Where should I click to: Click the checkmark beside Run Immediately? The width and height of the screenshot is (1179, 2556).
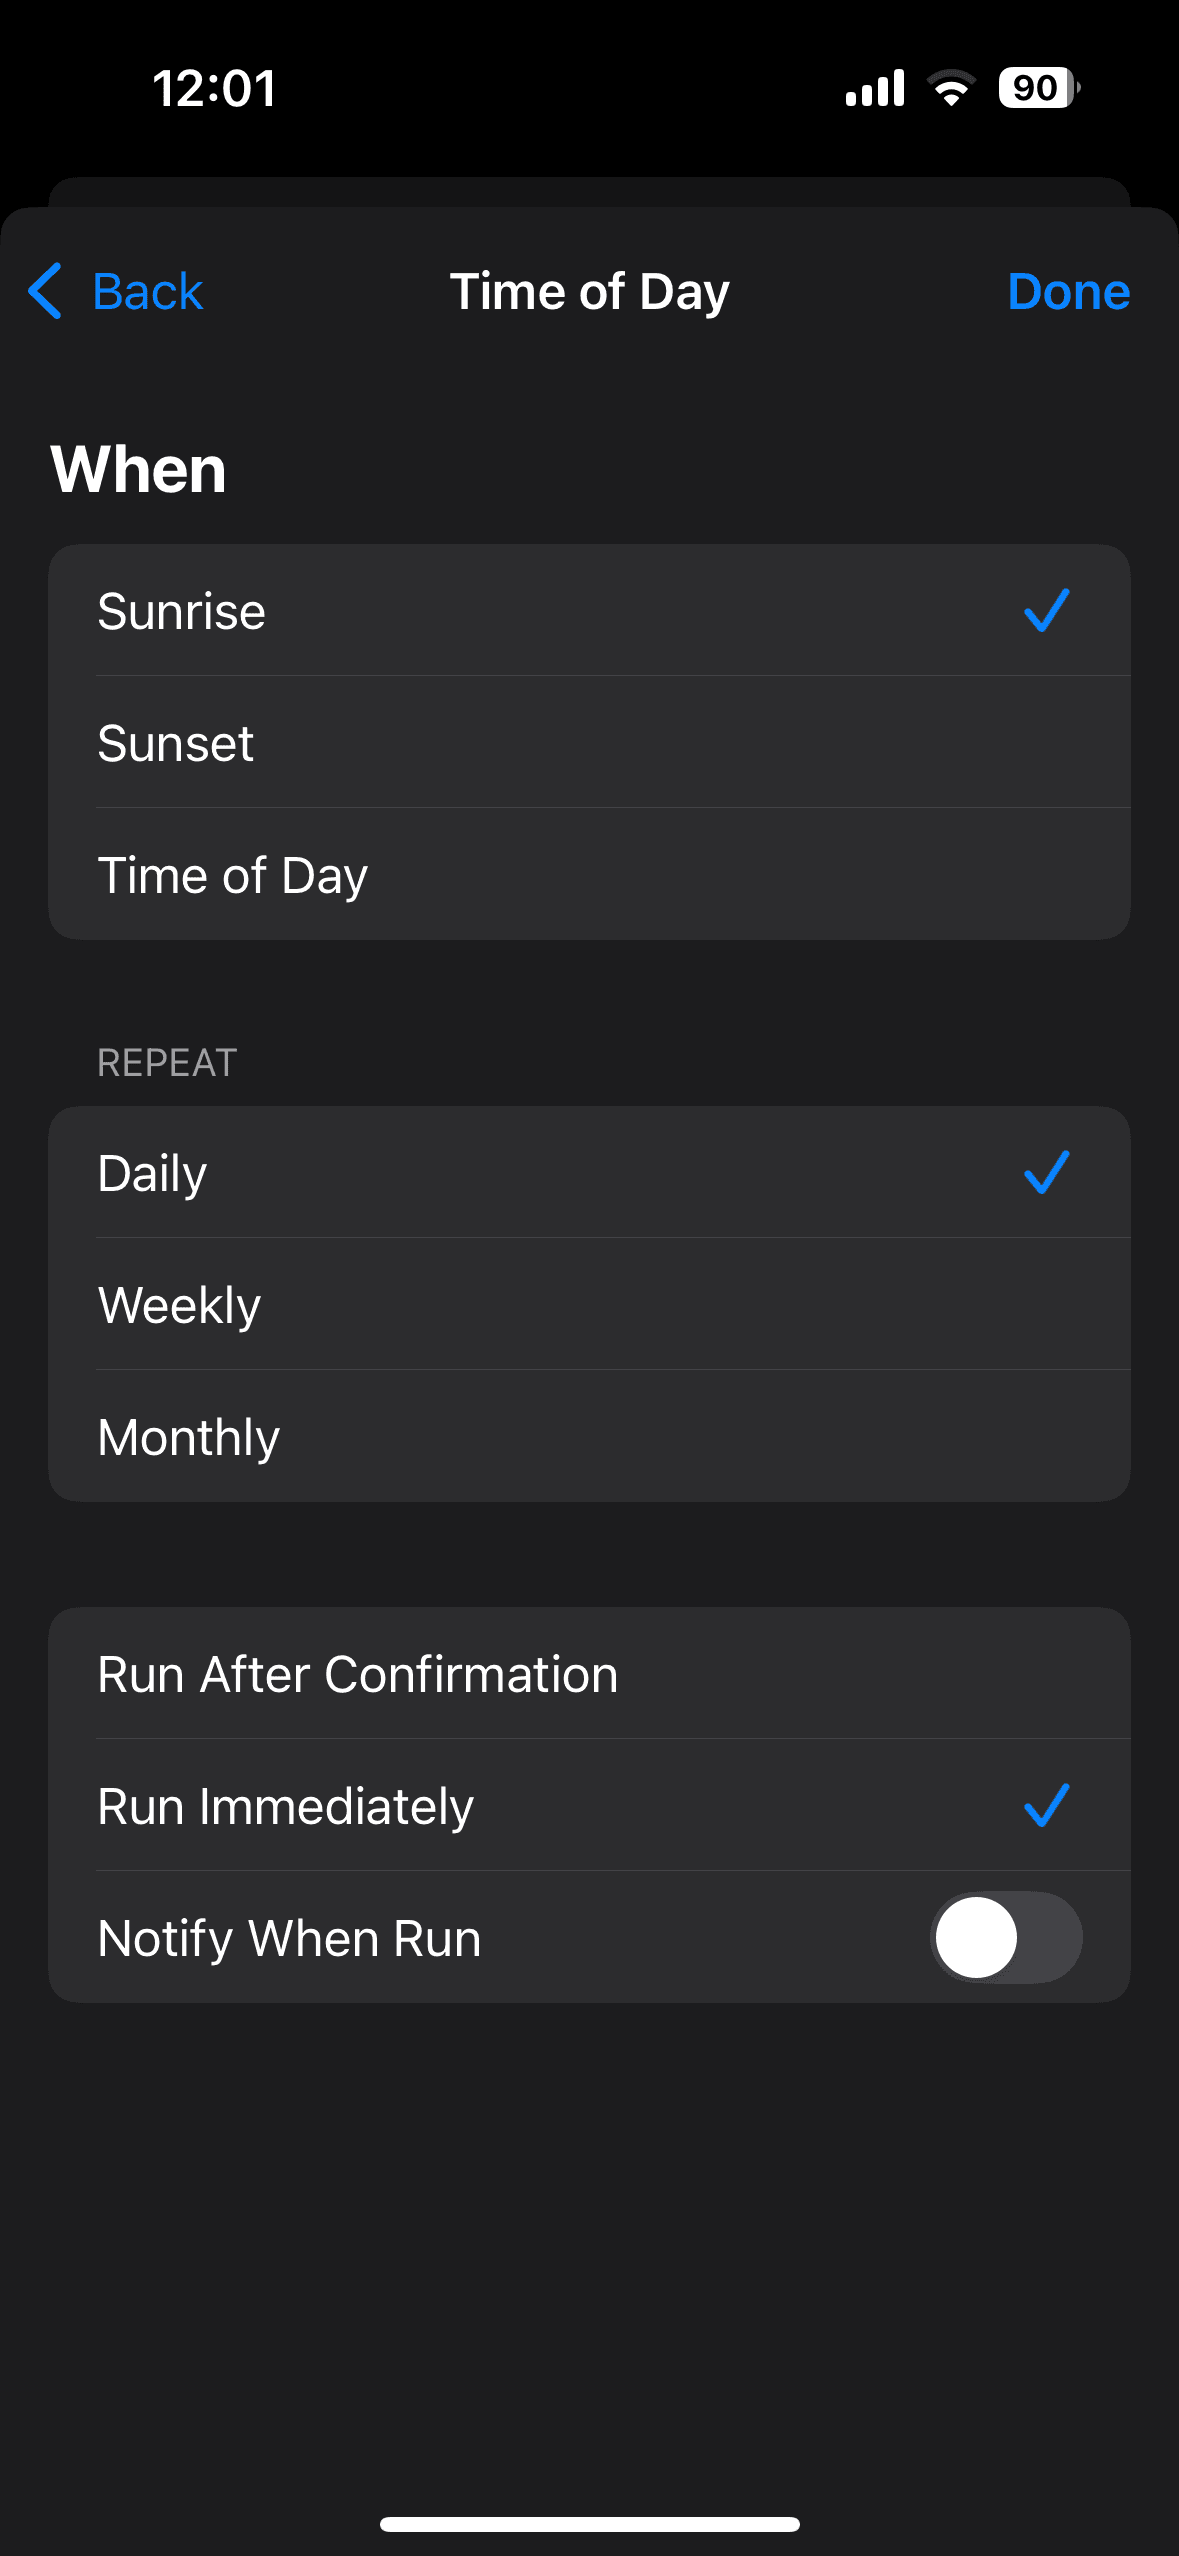pos(1046,1805)
